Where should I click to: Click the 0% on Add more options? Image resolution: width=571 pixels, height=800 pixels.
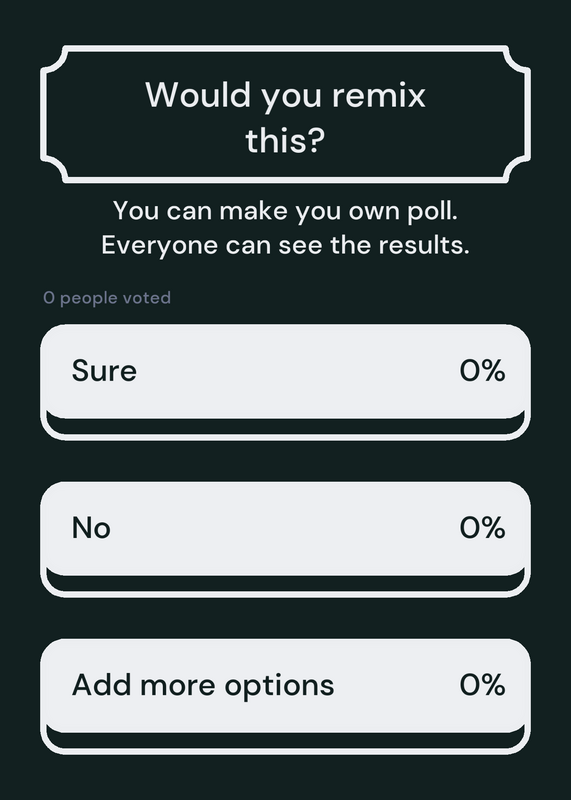pyautogui.click(x=482, y=685)
